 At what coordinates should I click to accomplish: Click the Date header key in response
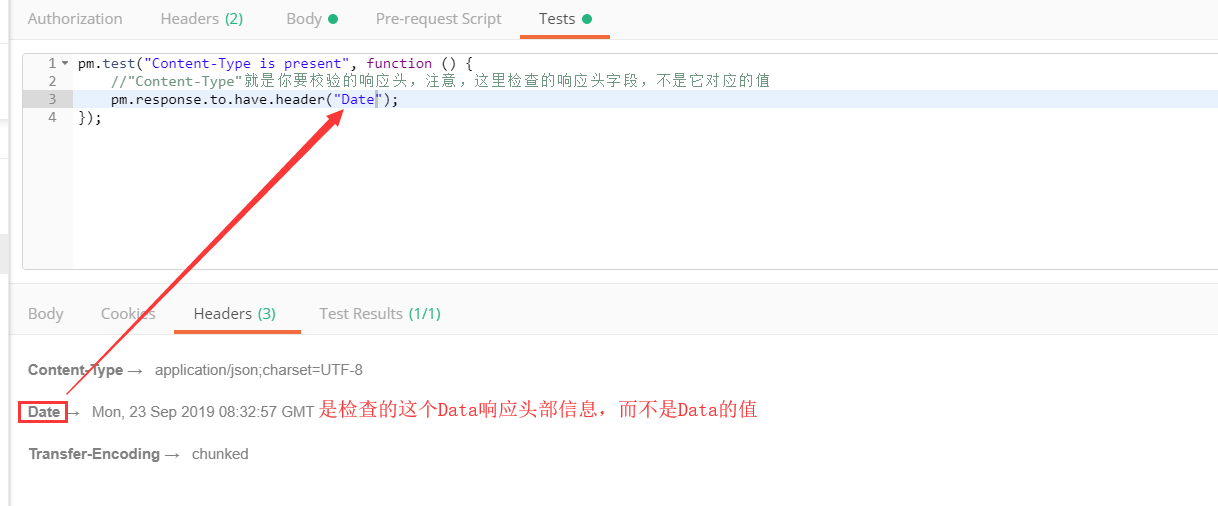[44, 412]
